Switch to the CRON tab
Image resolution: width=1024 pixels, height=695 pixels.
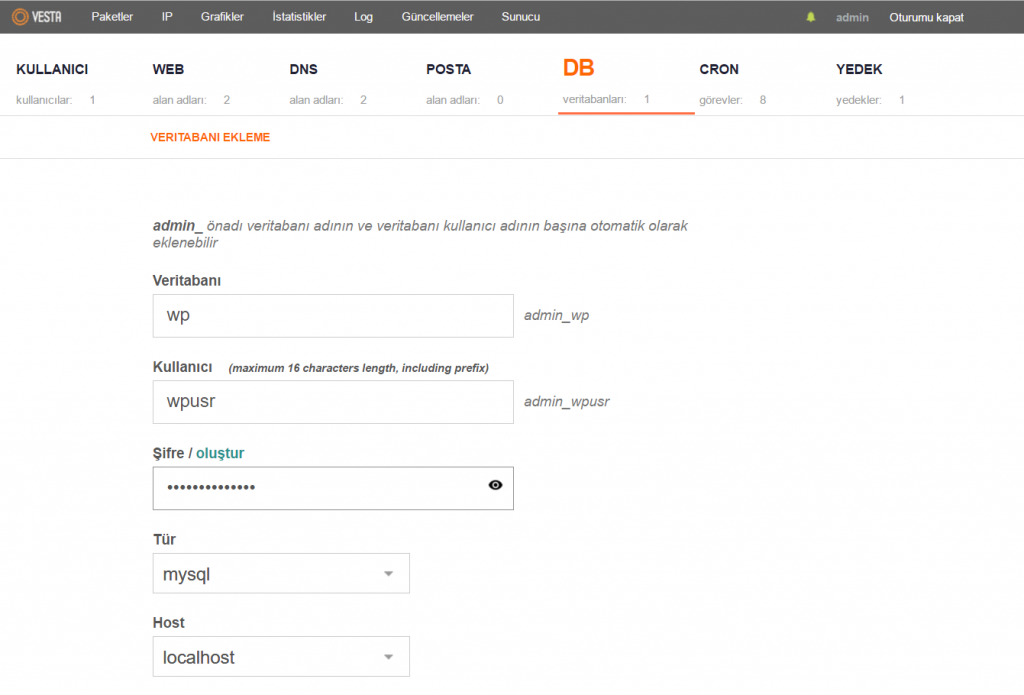click(719, 70)
